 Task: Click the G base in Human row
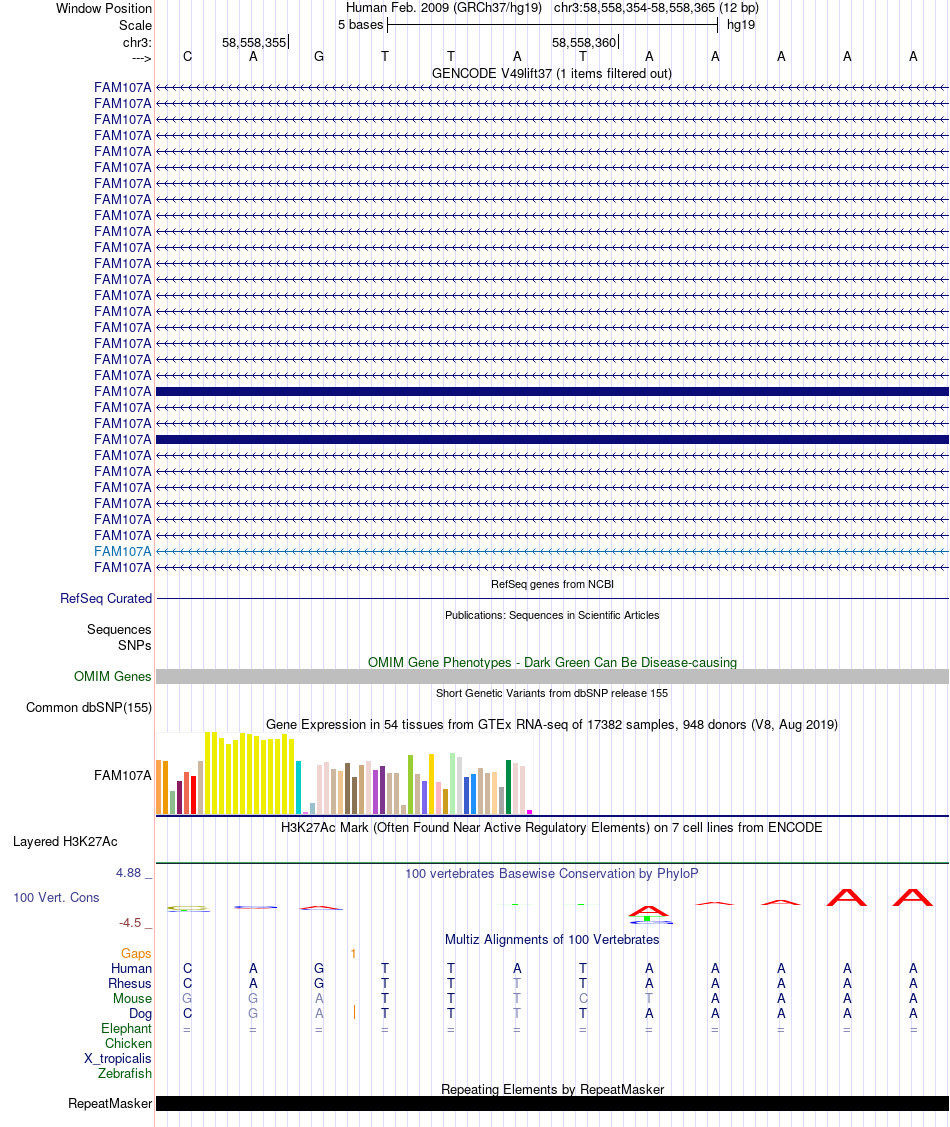[319, 969]
